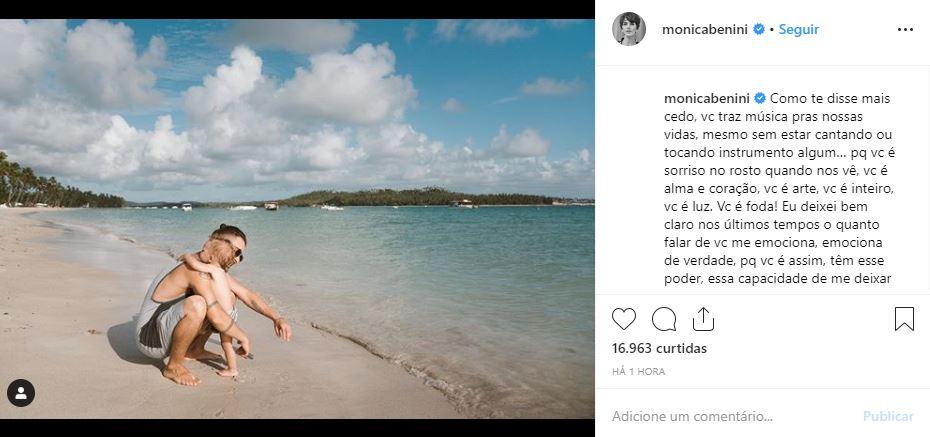Click the boats on the water in the photo

(270, 206)
